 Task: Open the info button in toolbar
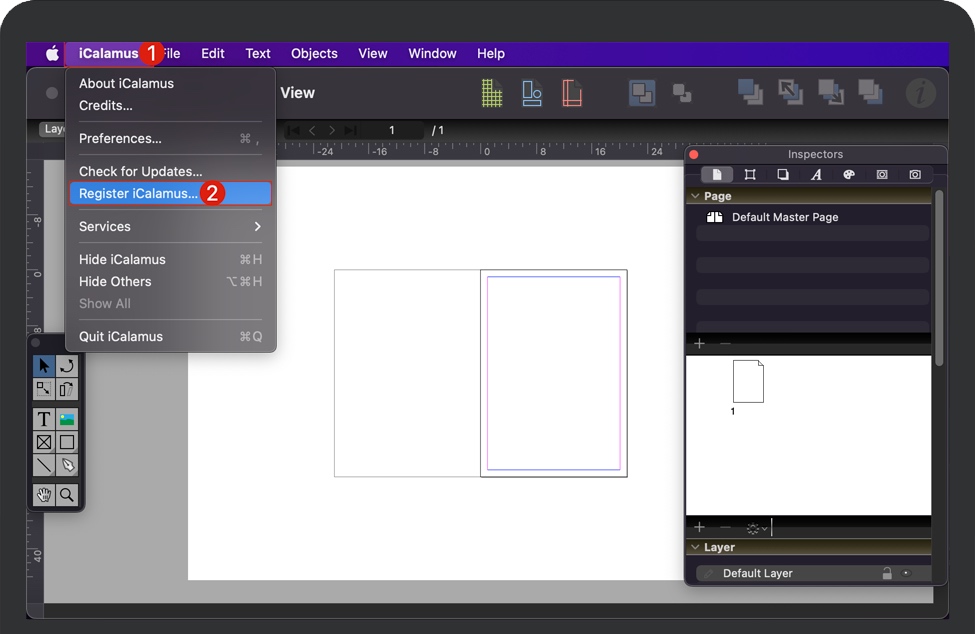pos(920,93)
